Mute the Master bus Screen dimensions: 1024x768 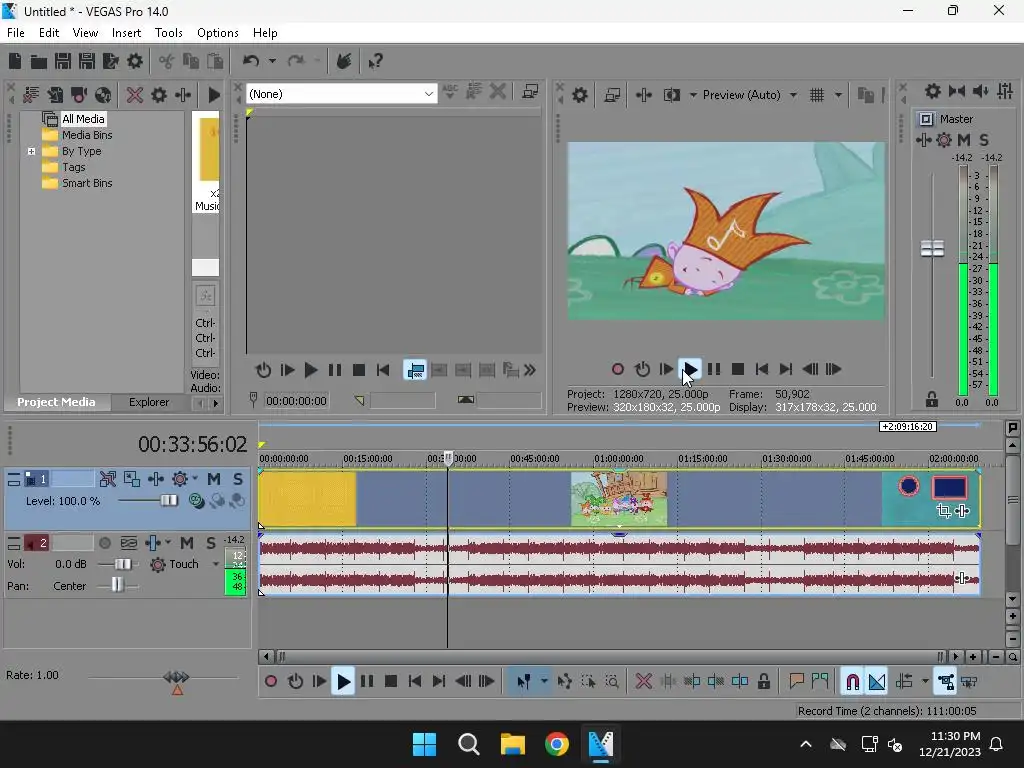(964, 140)
